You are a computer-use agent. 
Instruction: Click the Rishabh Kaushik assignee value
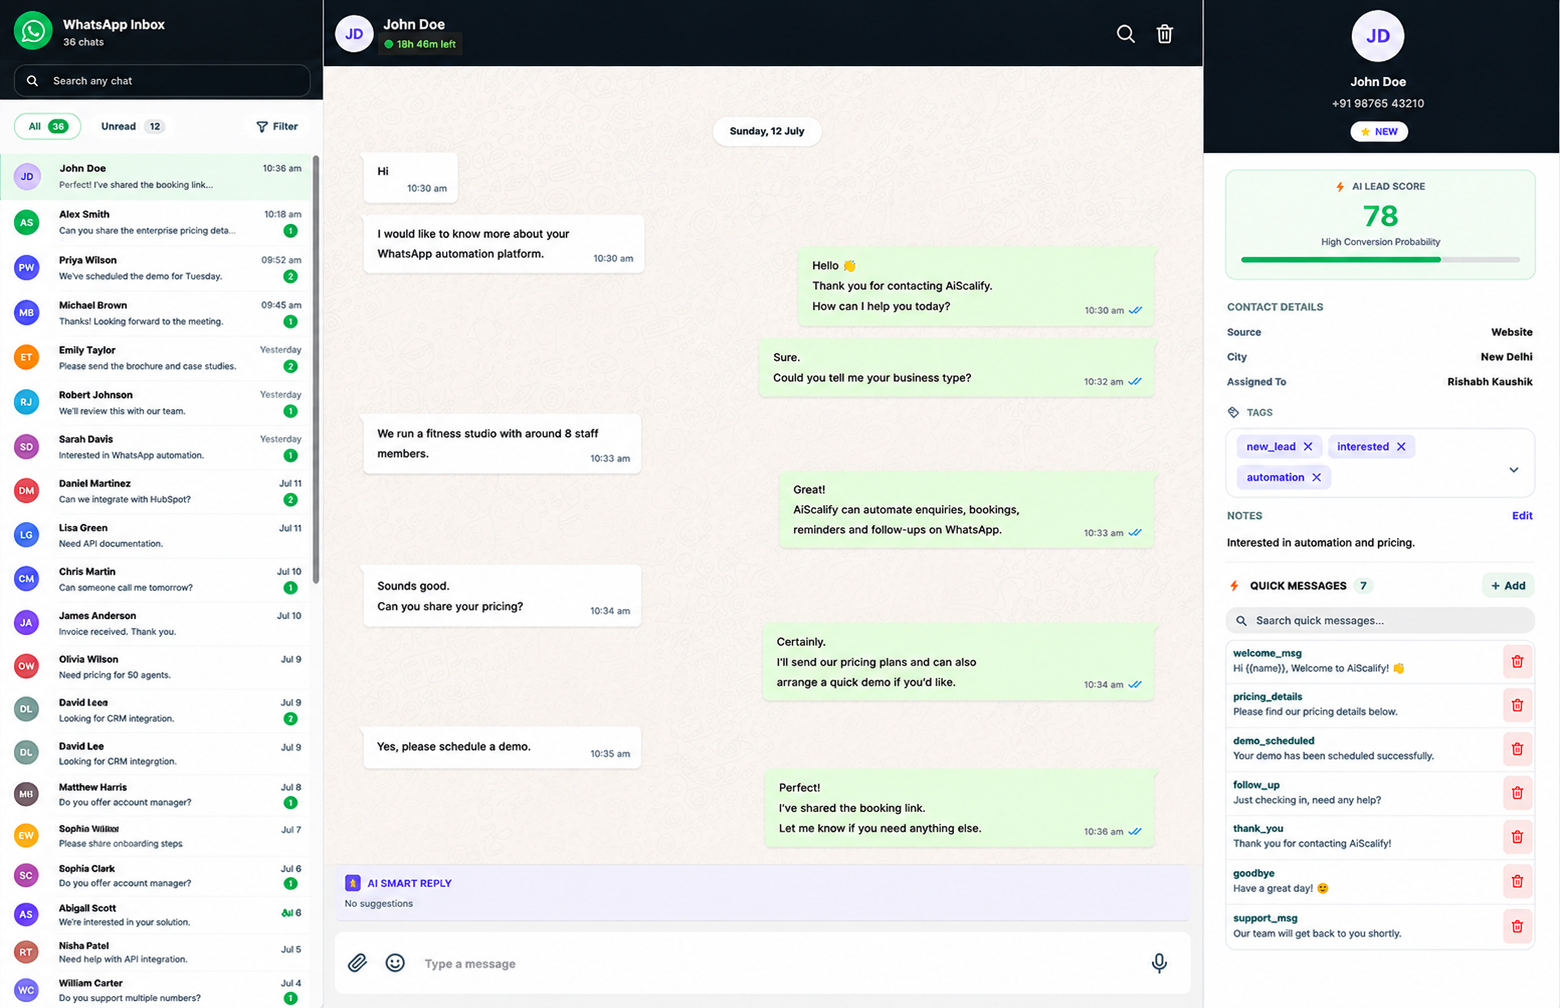[x=1490, y=382]
